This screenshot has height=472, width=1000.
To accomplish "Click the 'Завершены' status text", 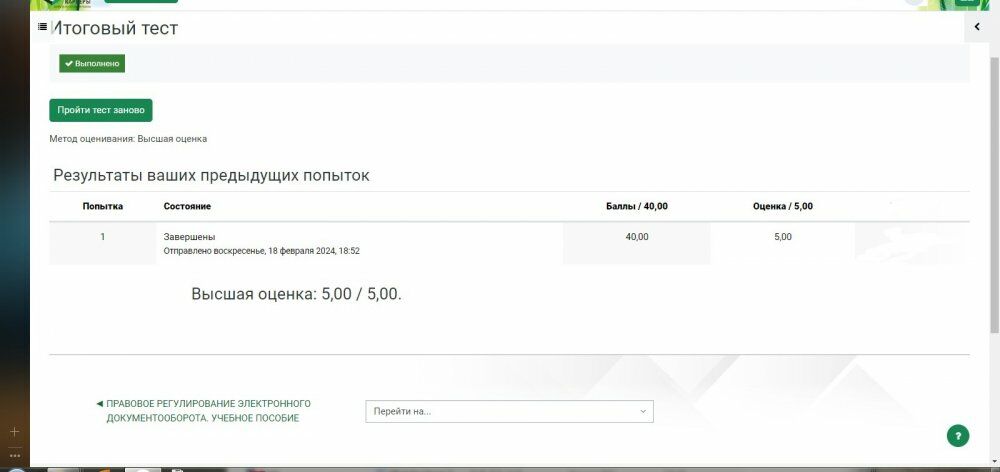I will click(189, 237).
